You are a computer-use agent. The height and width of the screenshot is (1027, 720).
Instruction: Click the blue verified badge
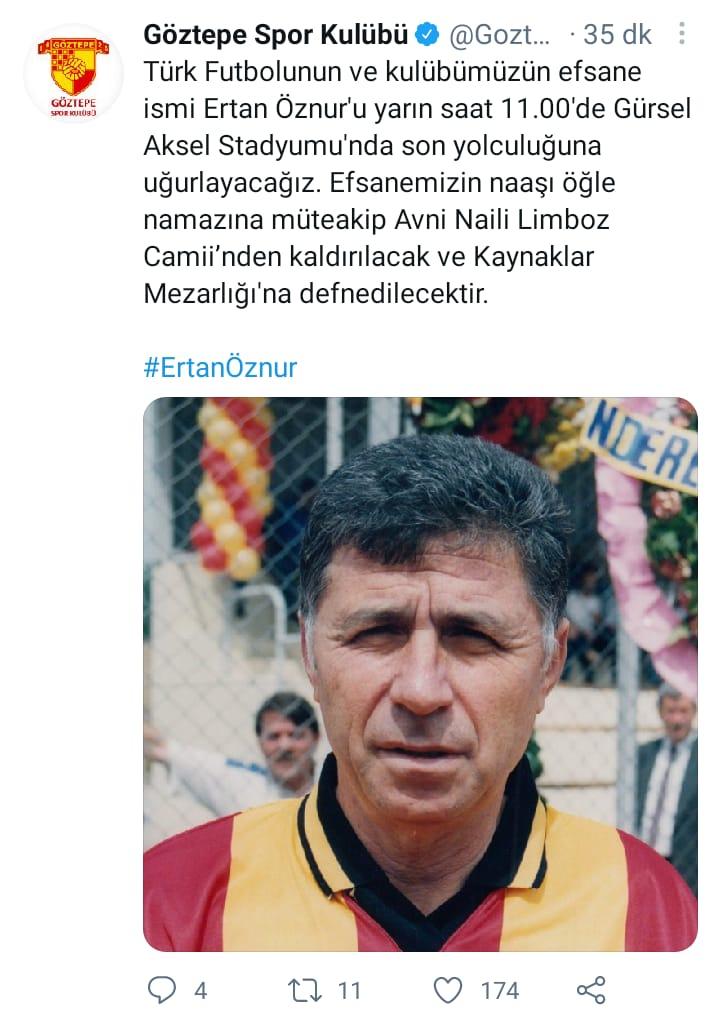click(428, 35)
